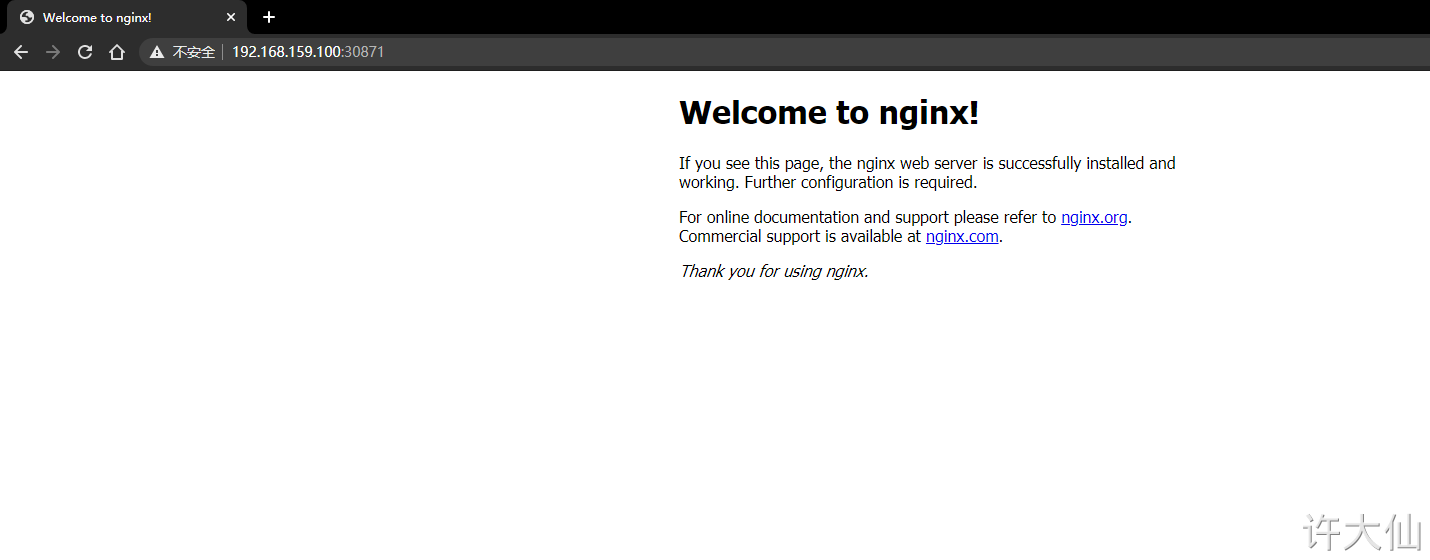
Task: Click the 不安全 security label
Action: coord(194,52)
